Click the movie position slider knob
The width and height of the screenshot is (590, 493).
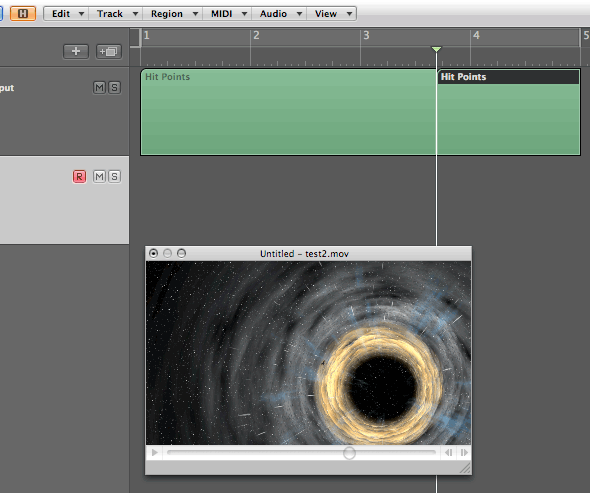(x=349, y=453)
